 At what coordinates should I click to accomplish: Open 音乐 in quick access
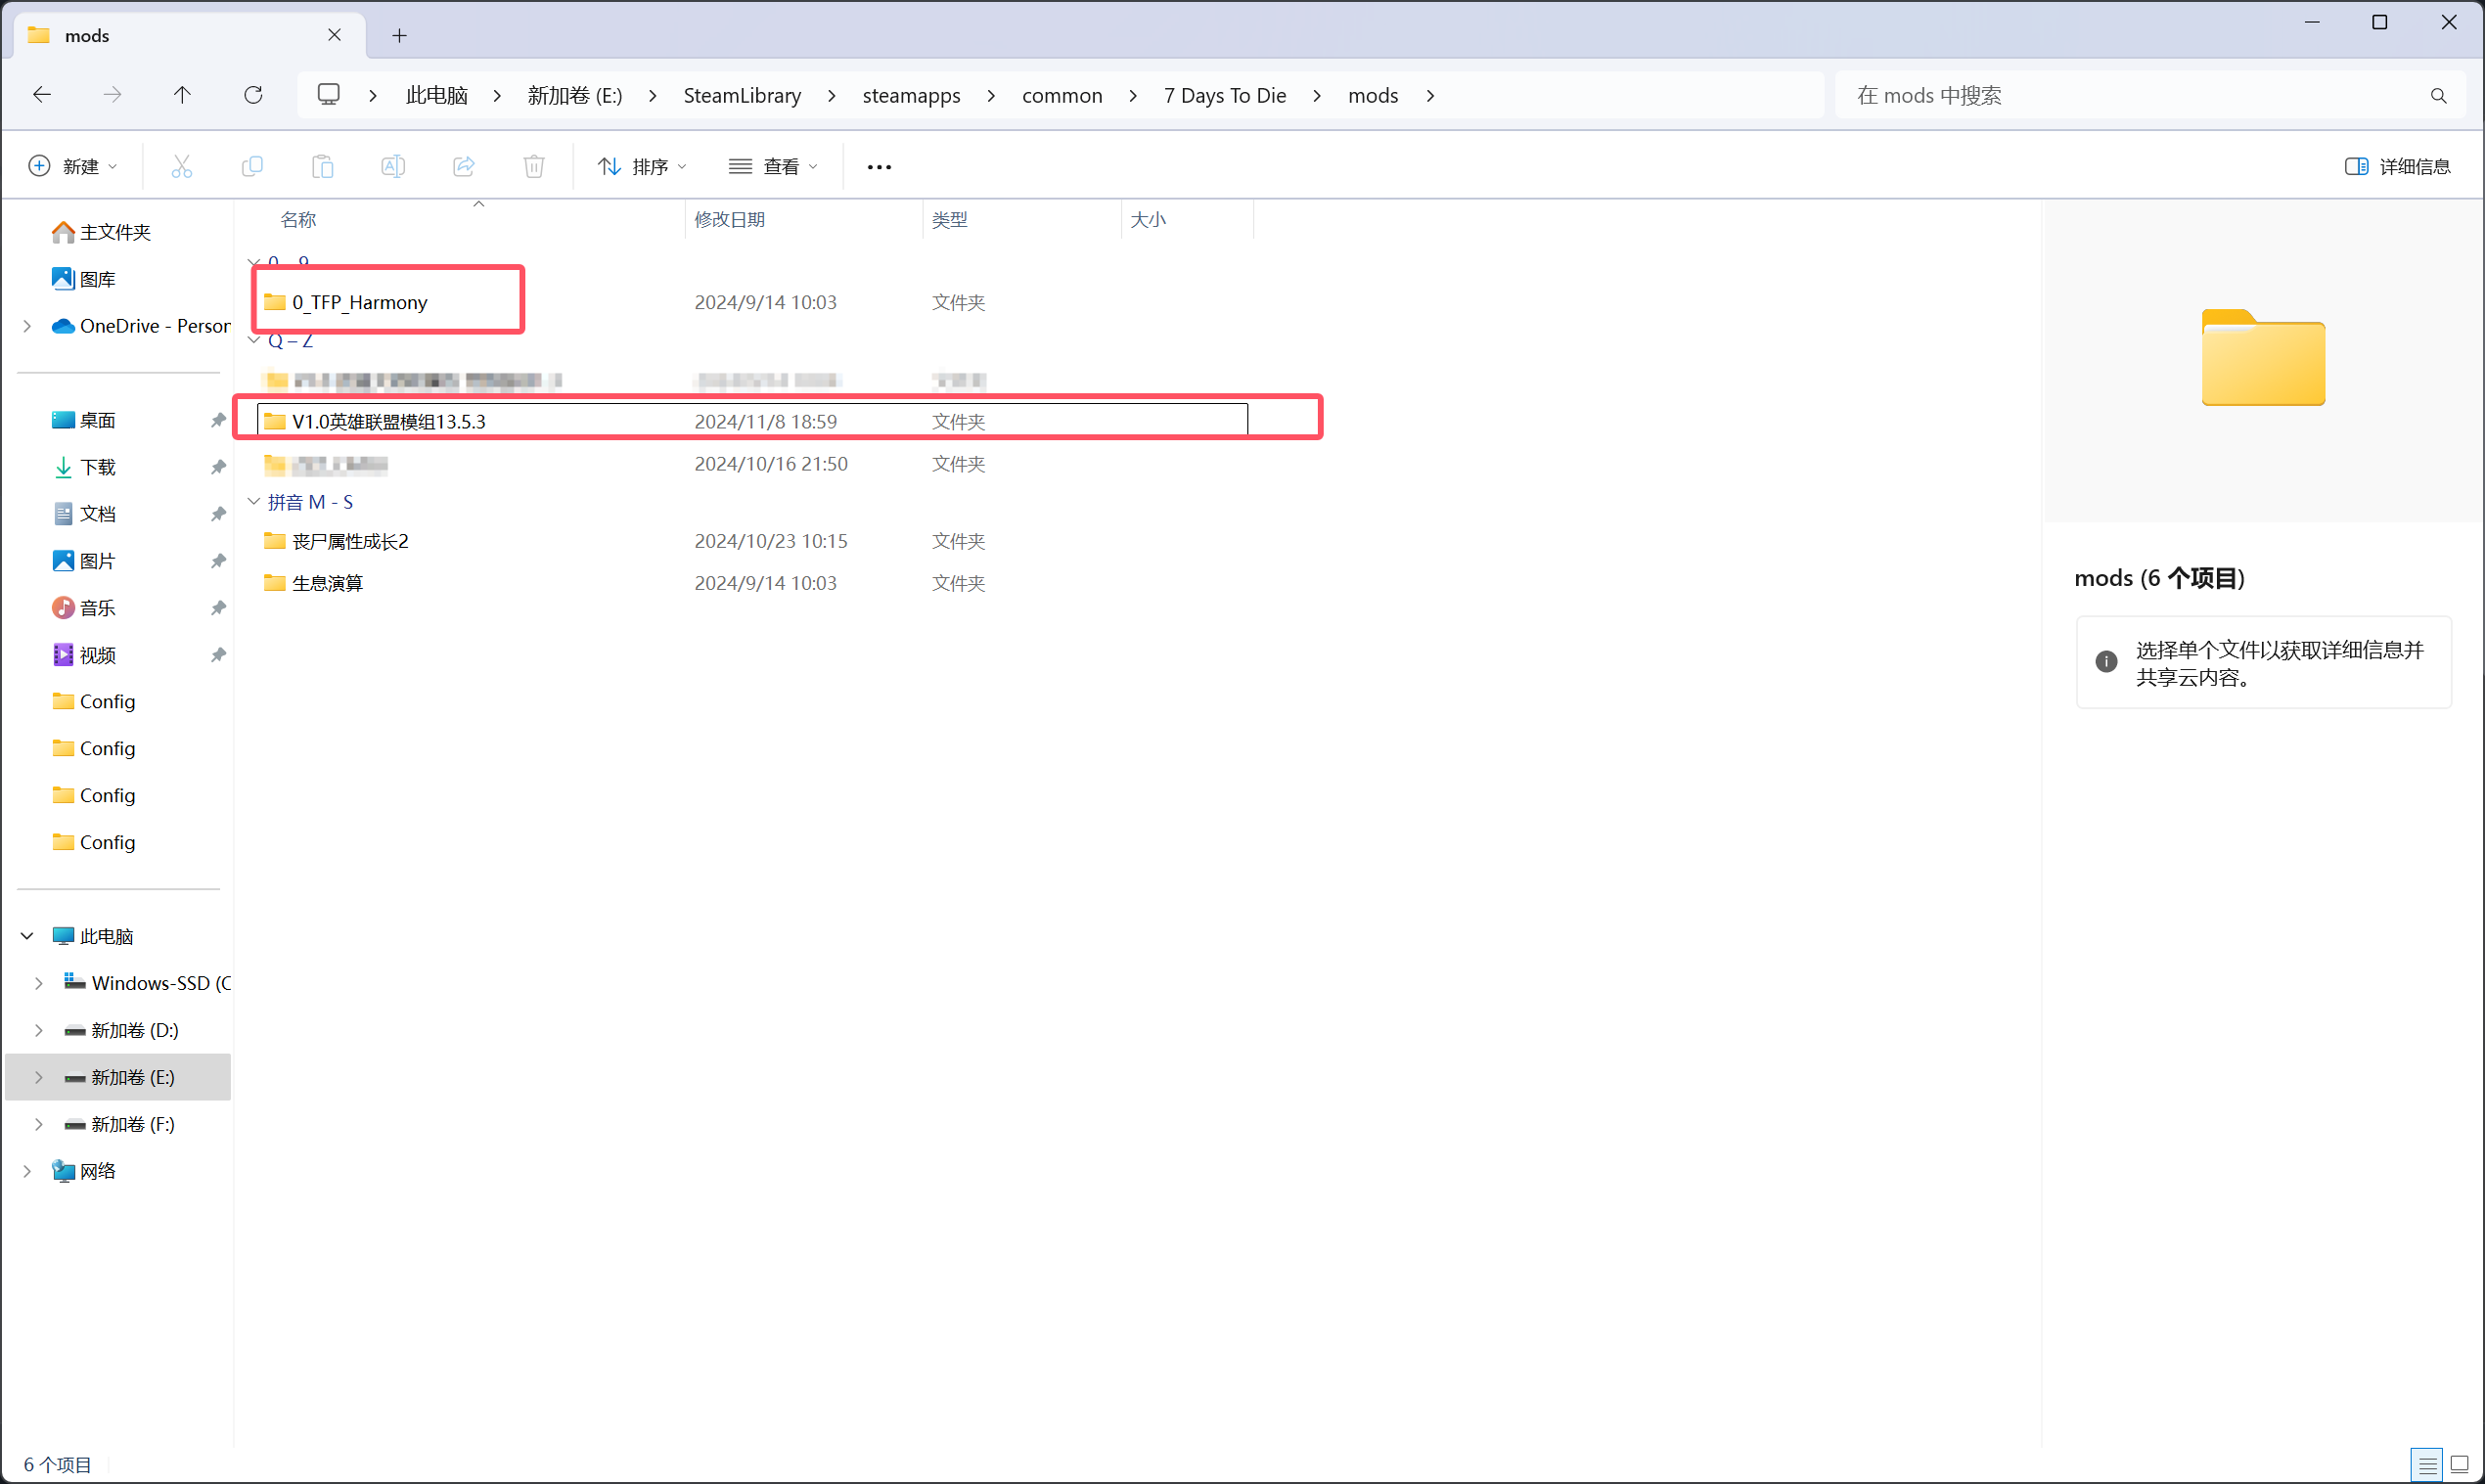[x=83, y=608]
